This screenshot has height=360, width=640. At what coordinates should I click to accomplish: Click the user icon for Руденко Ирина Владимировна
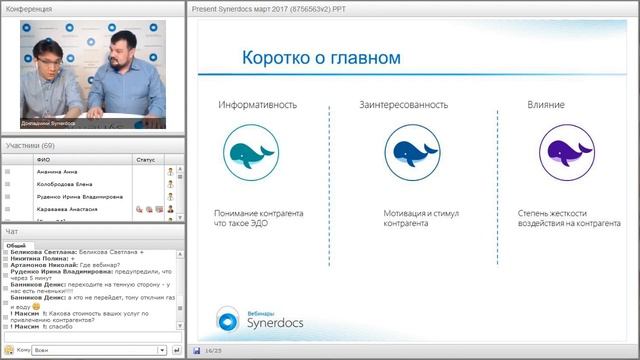(171, 197)
